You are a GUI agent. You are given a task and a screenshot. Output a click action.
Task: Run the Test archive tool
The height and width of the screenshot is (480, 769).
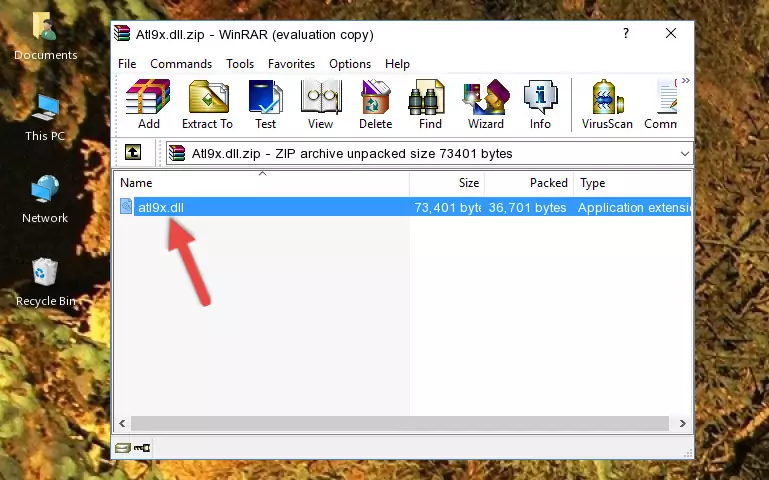click(265, 104)
